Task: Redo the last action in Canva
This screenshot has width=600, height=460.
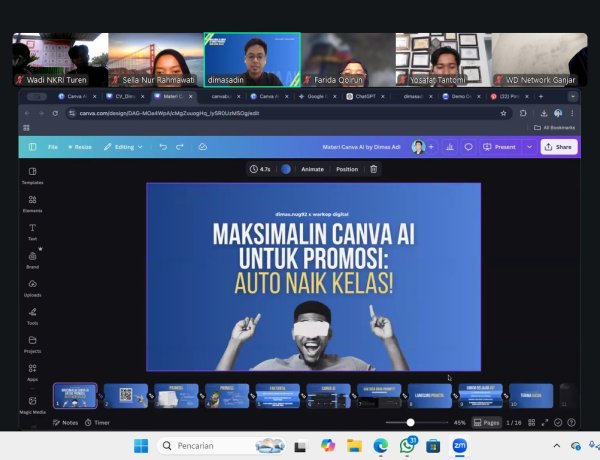Action: (180, 147)
